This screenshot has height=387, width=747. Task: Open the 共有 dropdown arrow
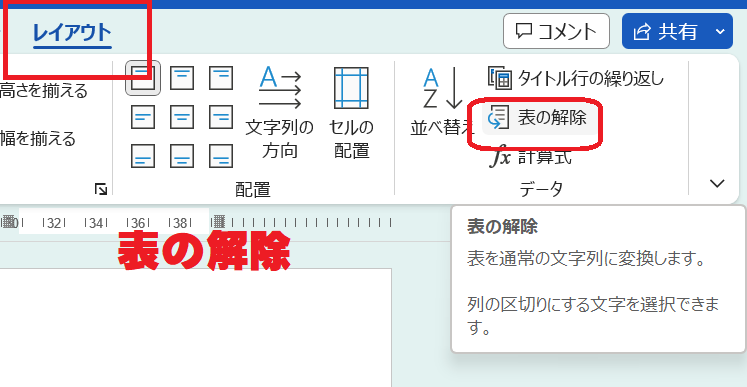pyautogui.click(x=720, y=31)
